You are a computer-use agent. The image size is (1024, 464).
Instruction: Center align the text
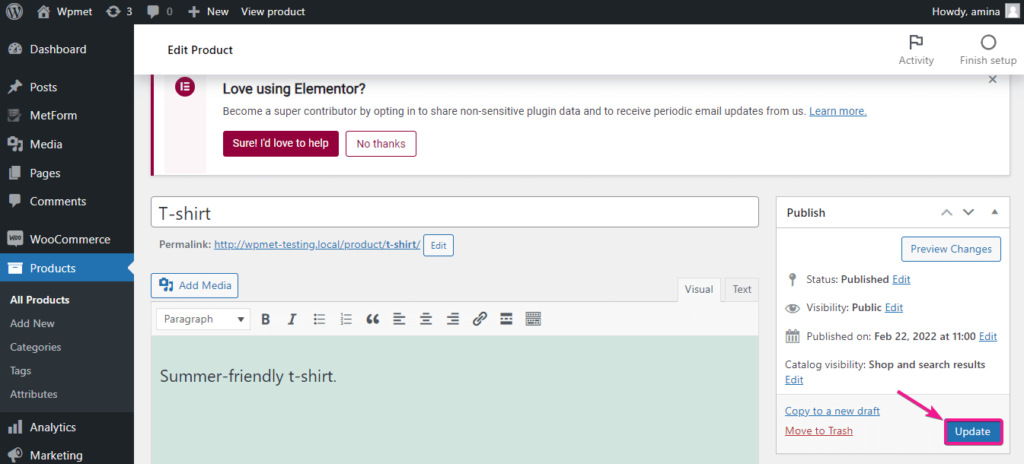coord(426,319)
